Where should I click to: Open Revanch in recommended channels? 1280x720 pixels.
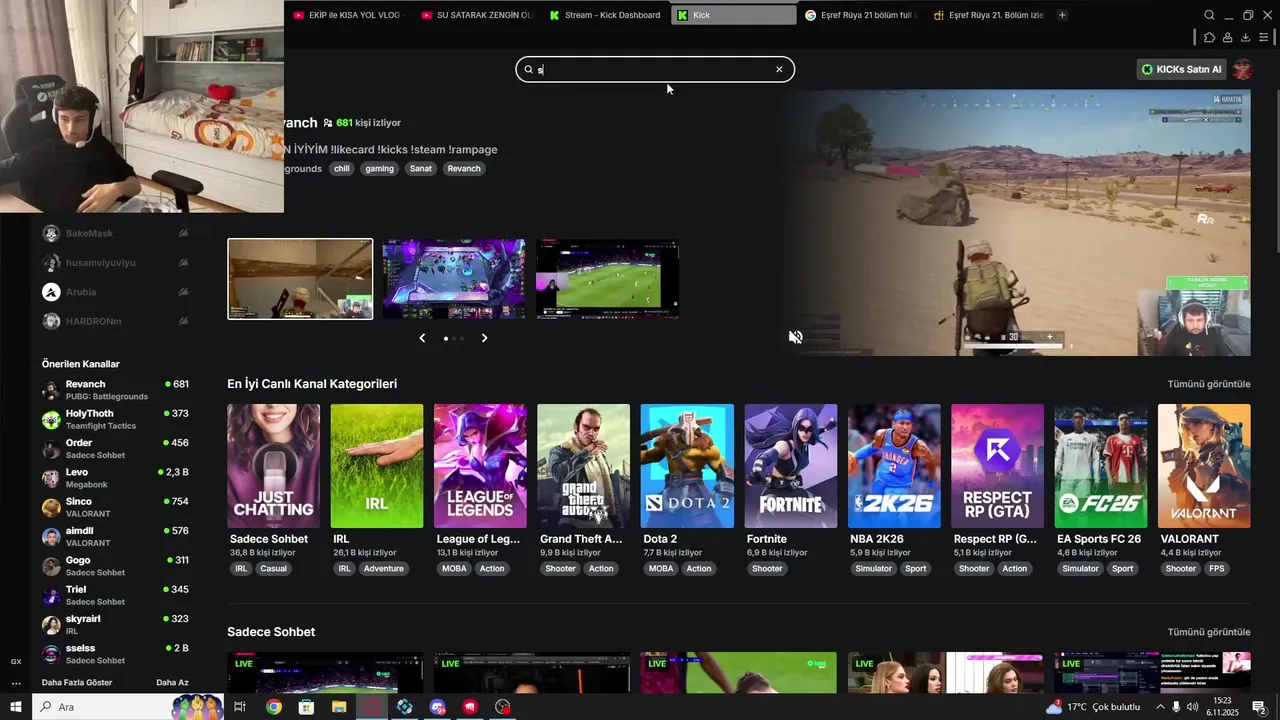coord(115,390)
